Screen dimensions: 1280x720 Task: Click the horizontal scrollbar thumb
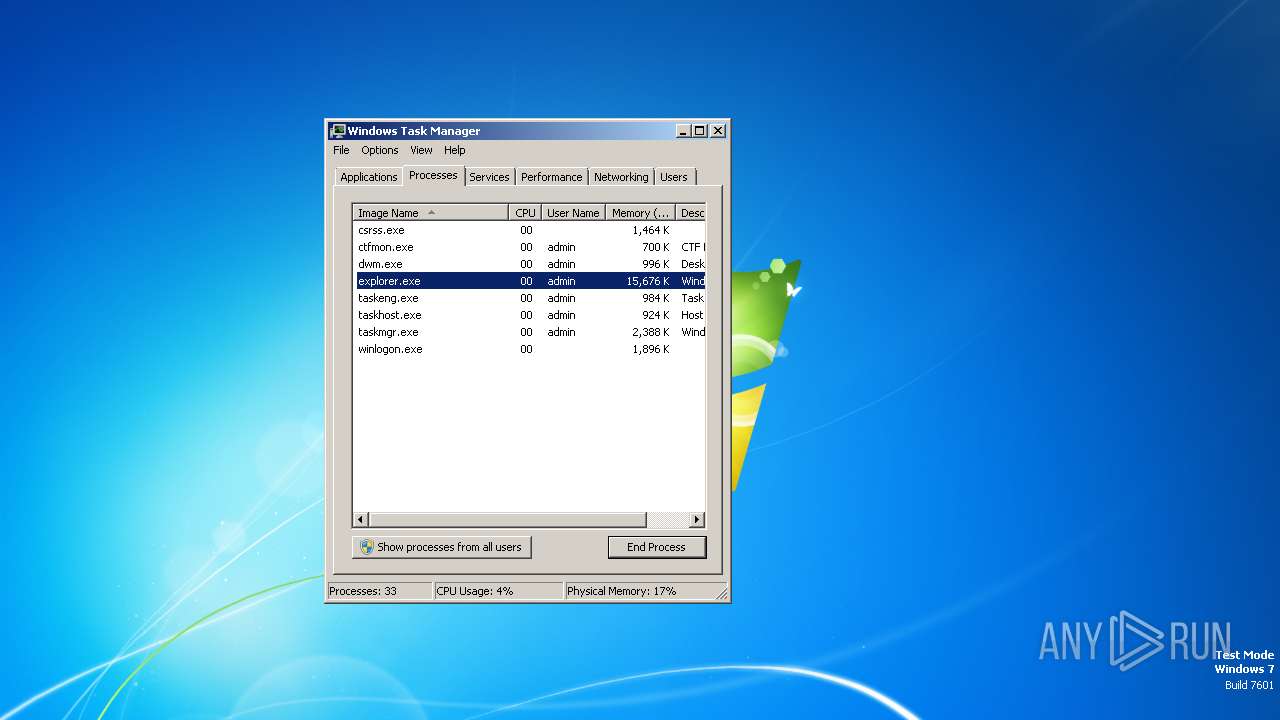[508, 520]
